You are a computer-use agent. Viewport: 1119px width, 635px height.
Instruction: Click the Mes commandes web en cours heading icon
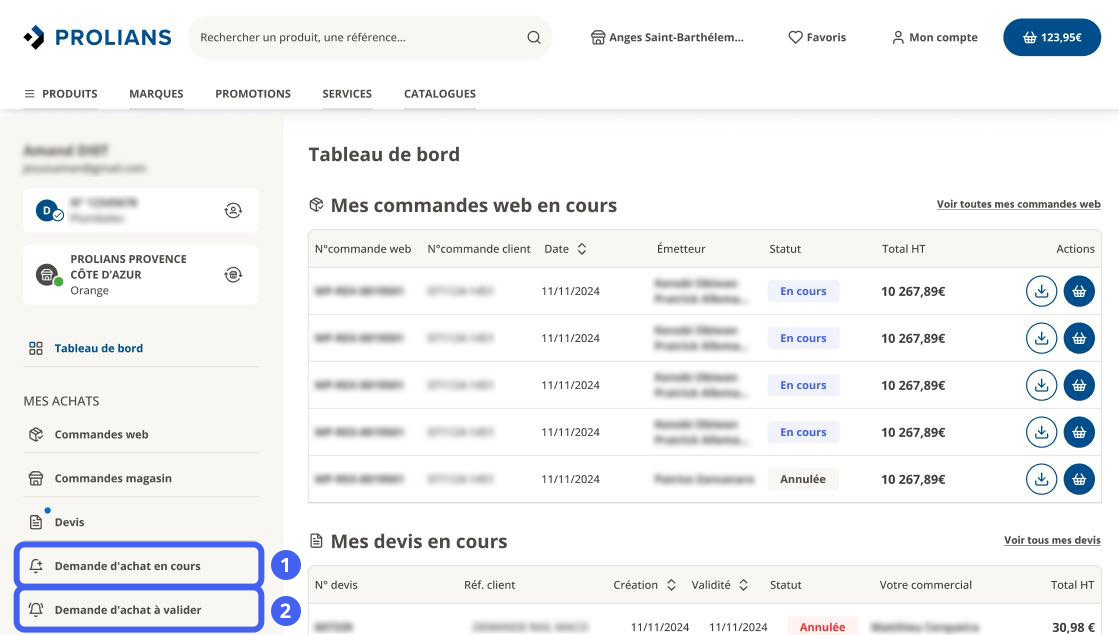(316, 205)
